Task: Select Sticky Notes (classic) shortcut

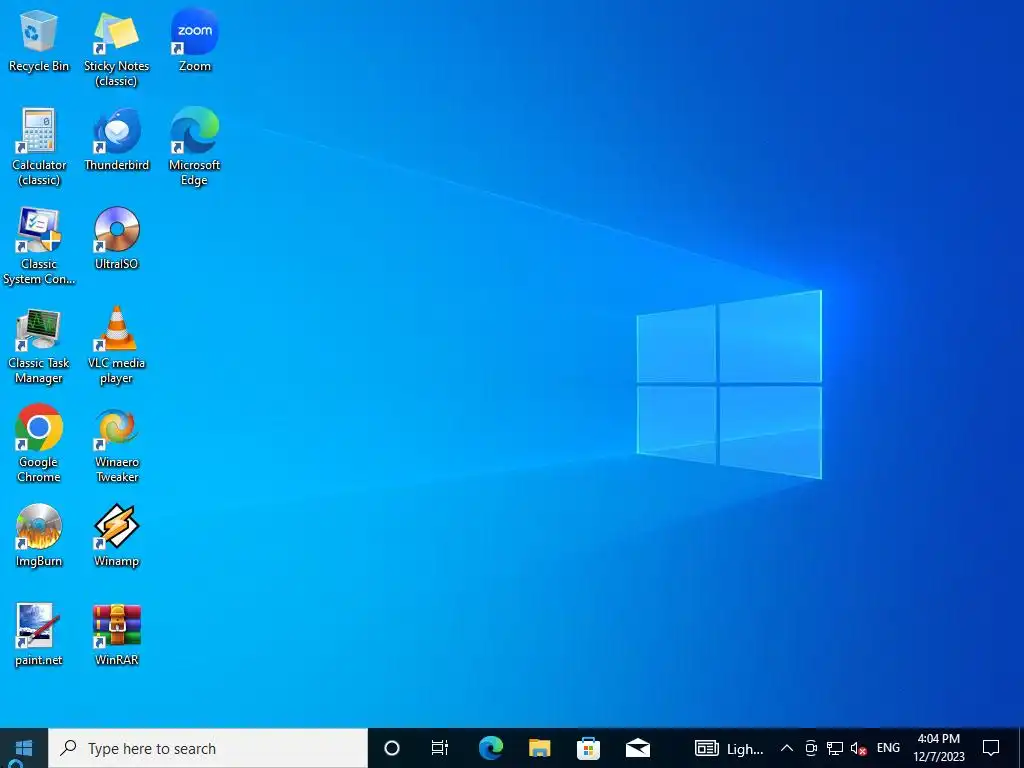Action: tap(116, 48)
